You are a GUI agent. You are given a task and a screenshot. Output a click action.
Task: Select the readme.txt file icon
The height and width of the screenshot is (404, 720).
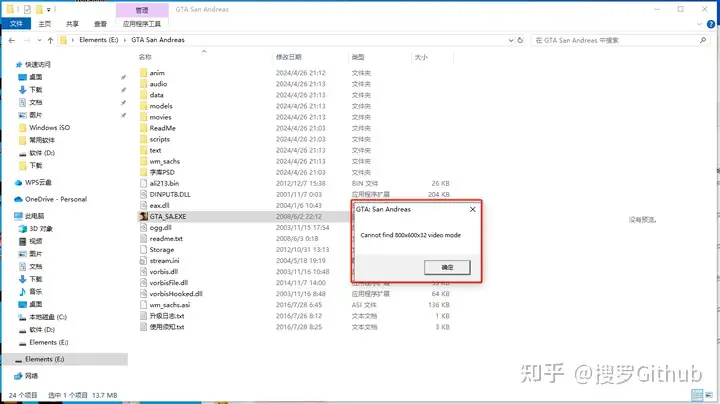point(143,238)
